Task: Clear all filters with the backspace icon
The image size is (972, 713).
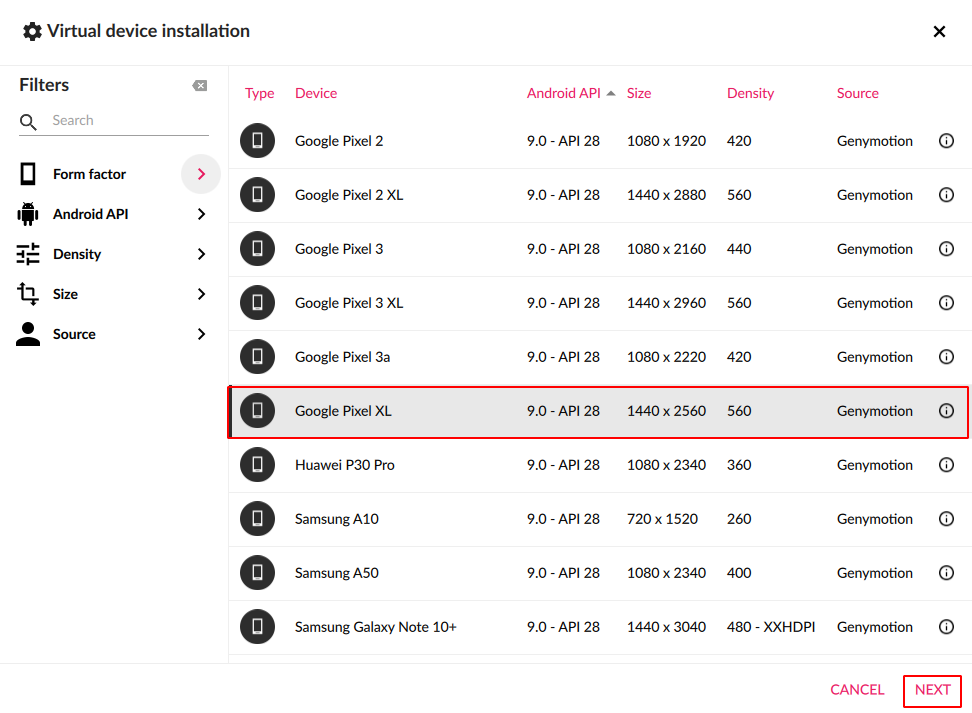Action: coord(200,86)
